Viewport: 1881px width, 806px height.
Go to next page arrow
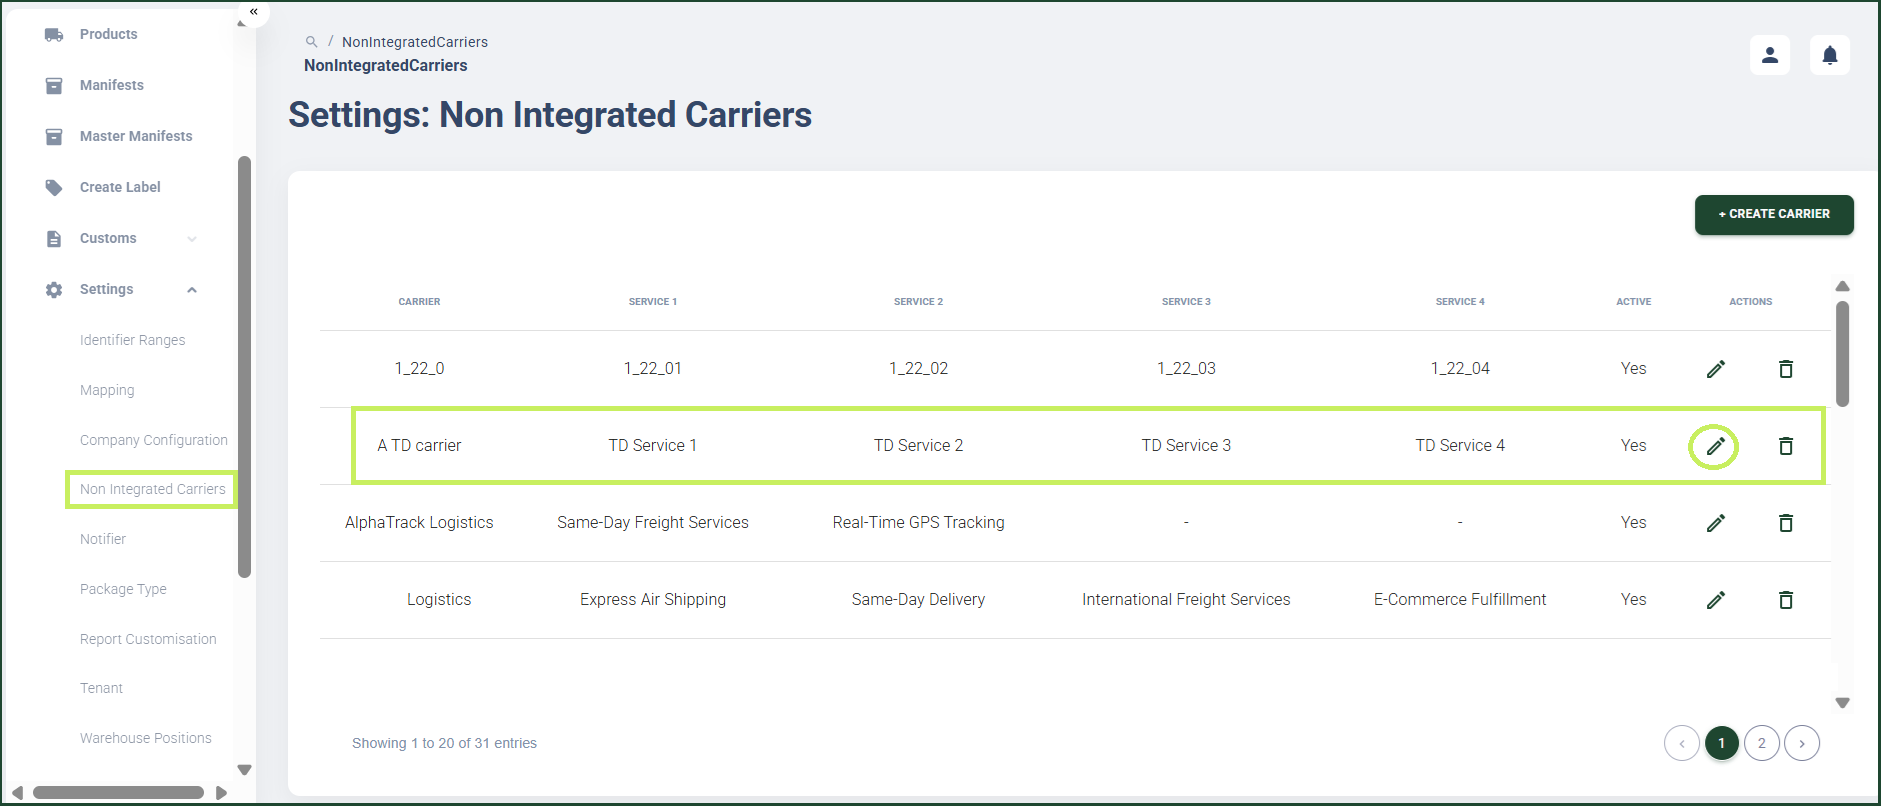pos(1801,743)
